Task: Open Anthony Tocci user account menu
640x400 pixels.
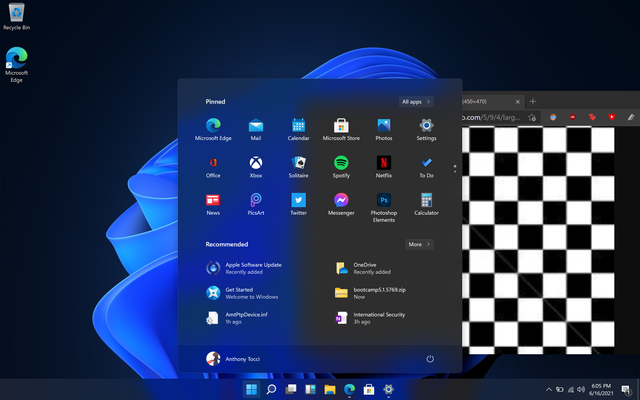Action: 233,359
